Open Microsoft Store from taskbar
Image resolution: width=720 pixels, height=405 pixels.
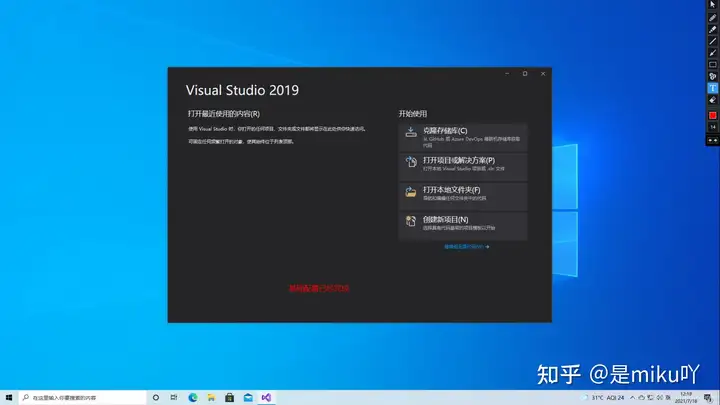230,397
